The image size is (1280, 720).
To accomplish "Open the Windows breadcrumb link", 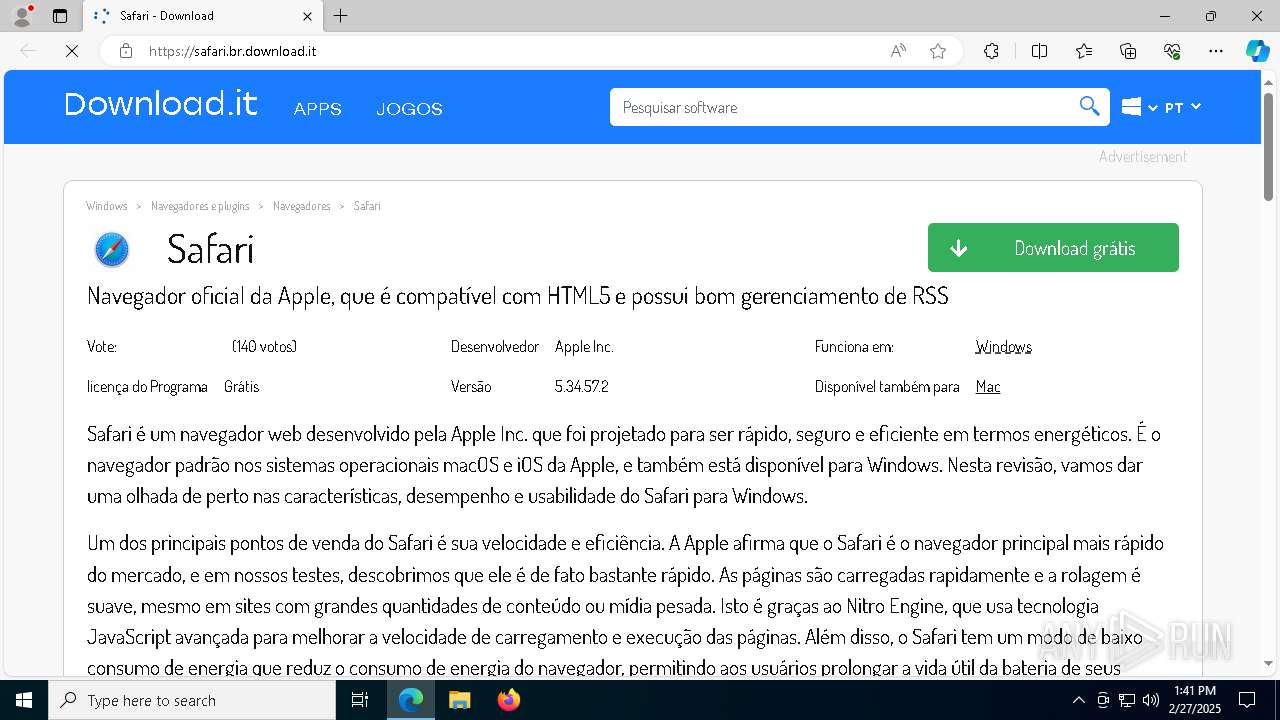I will click(107, 206).
